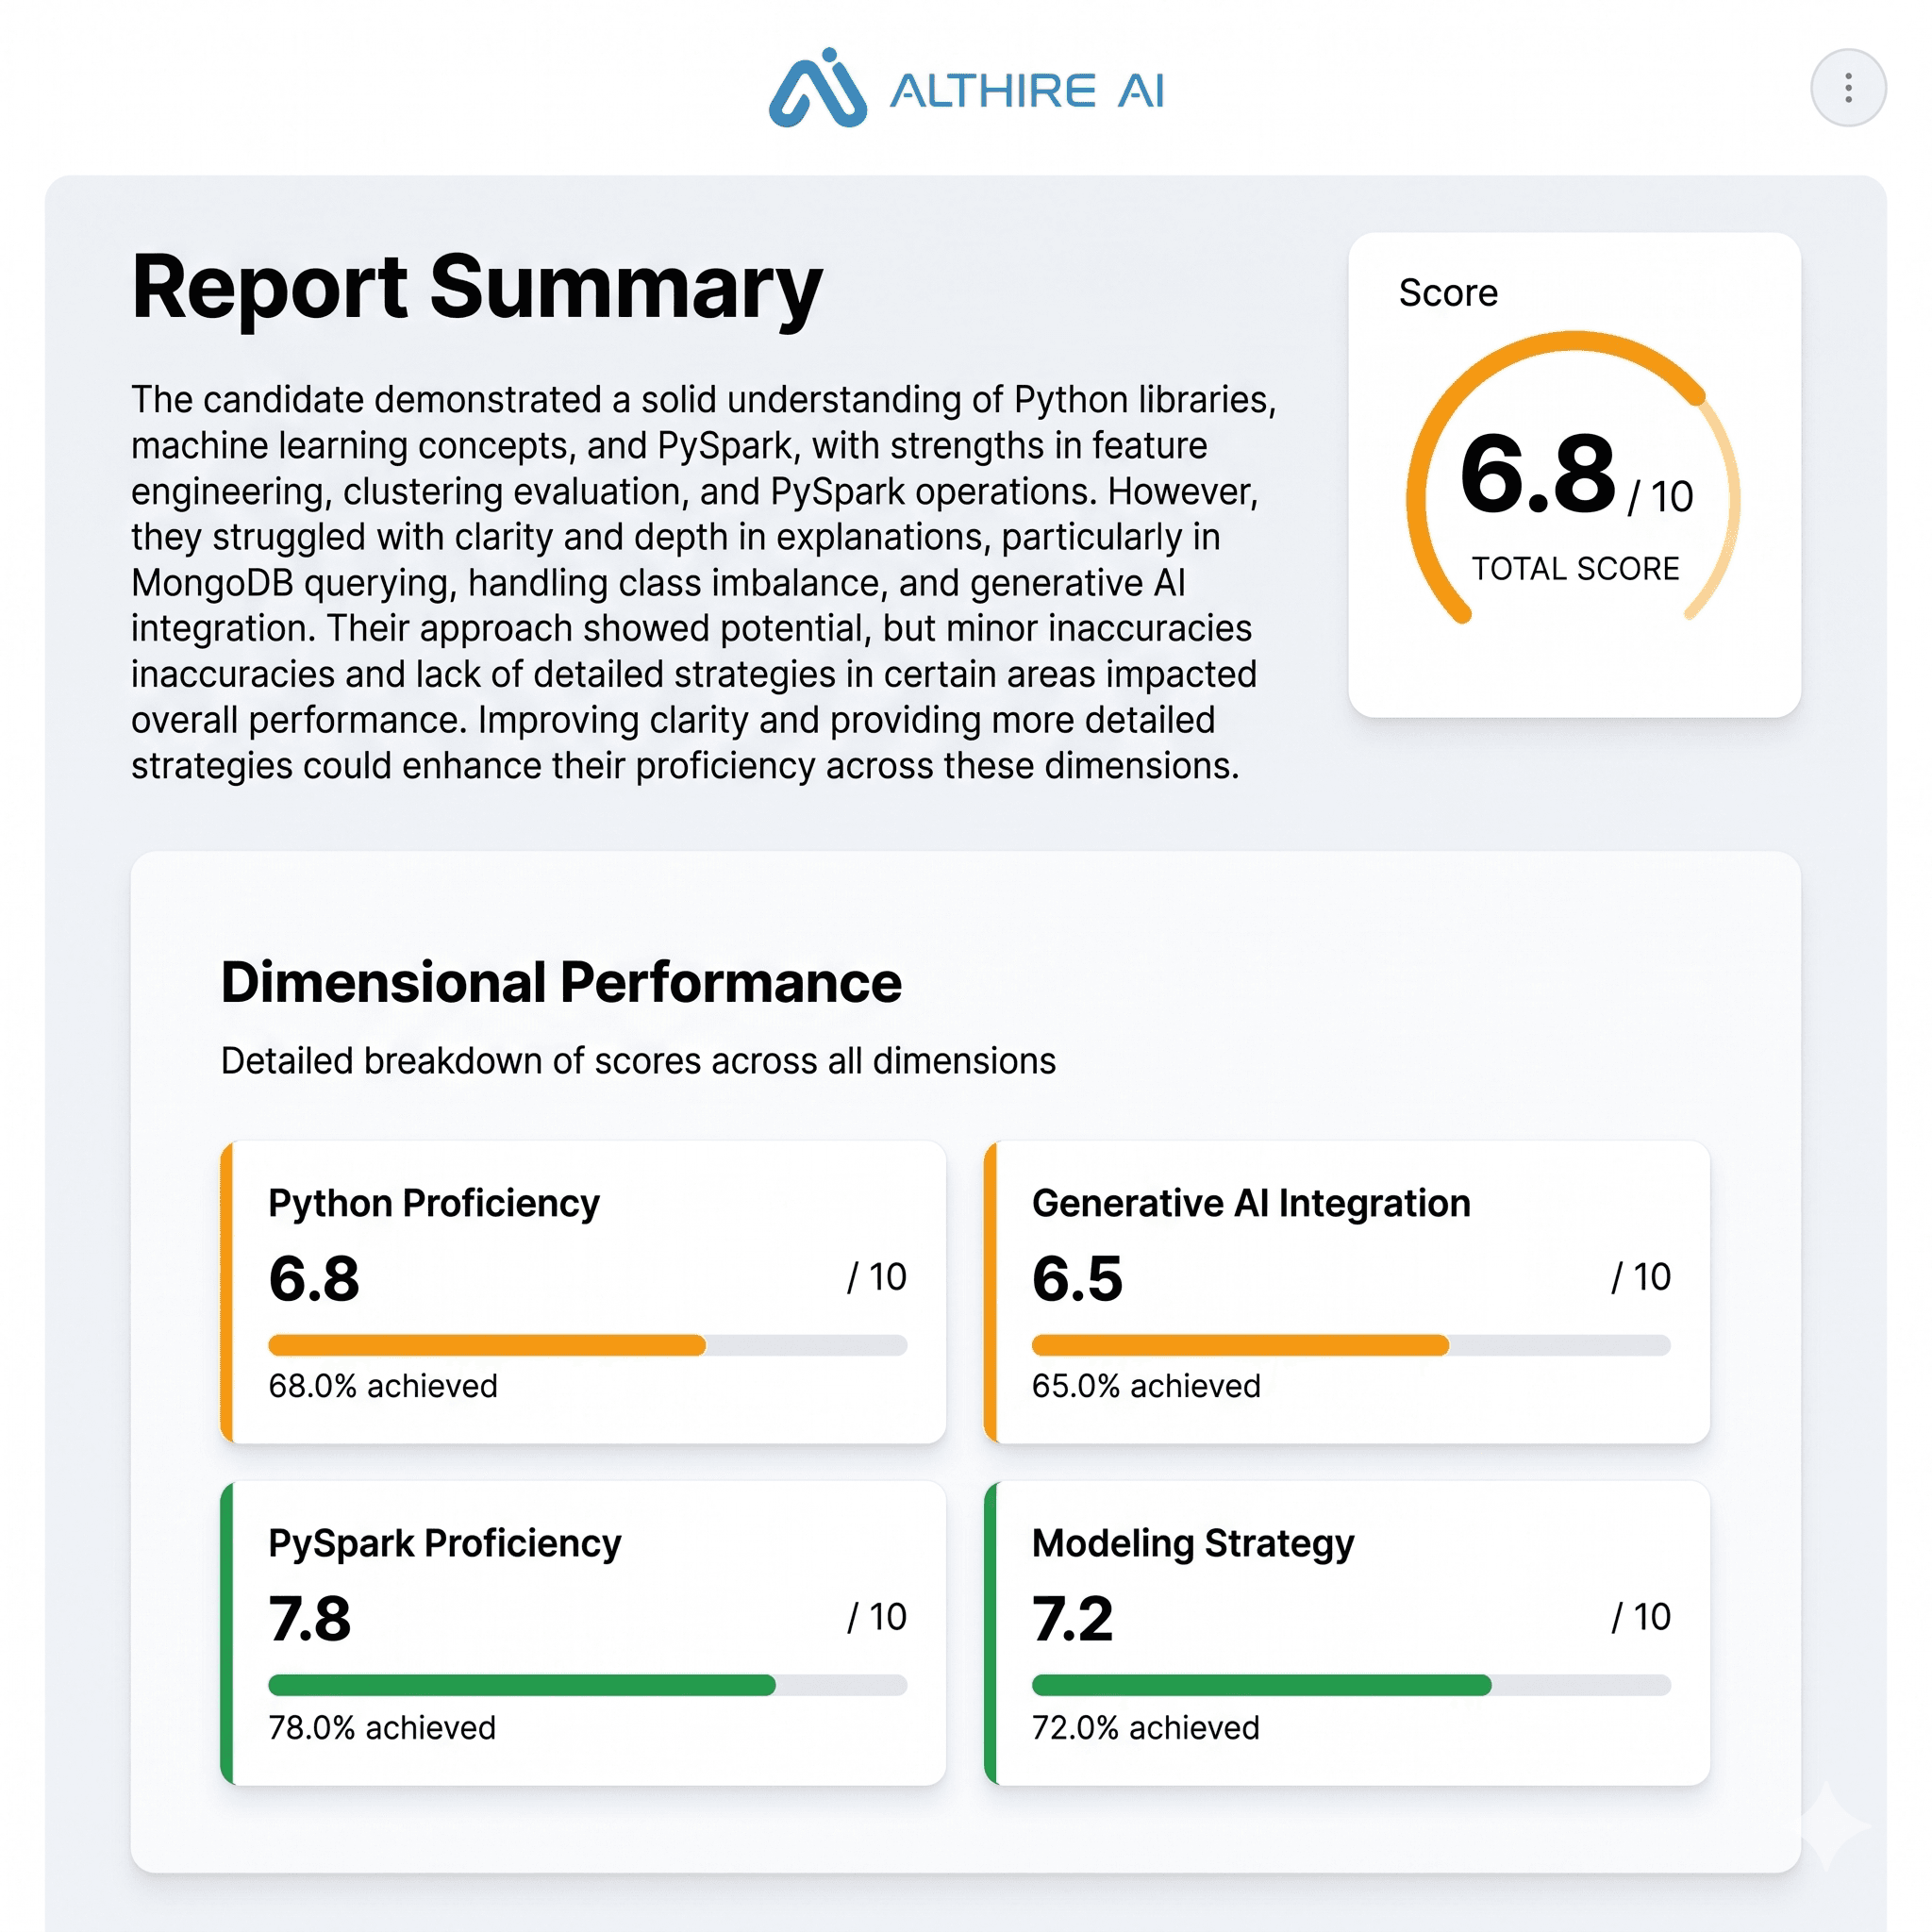Screen dimensions: 1932x1932
Task: Click '65.0% achieved' text
Action: [1146, 1386]
